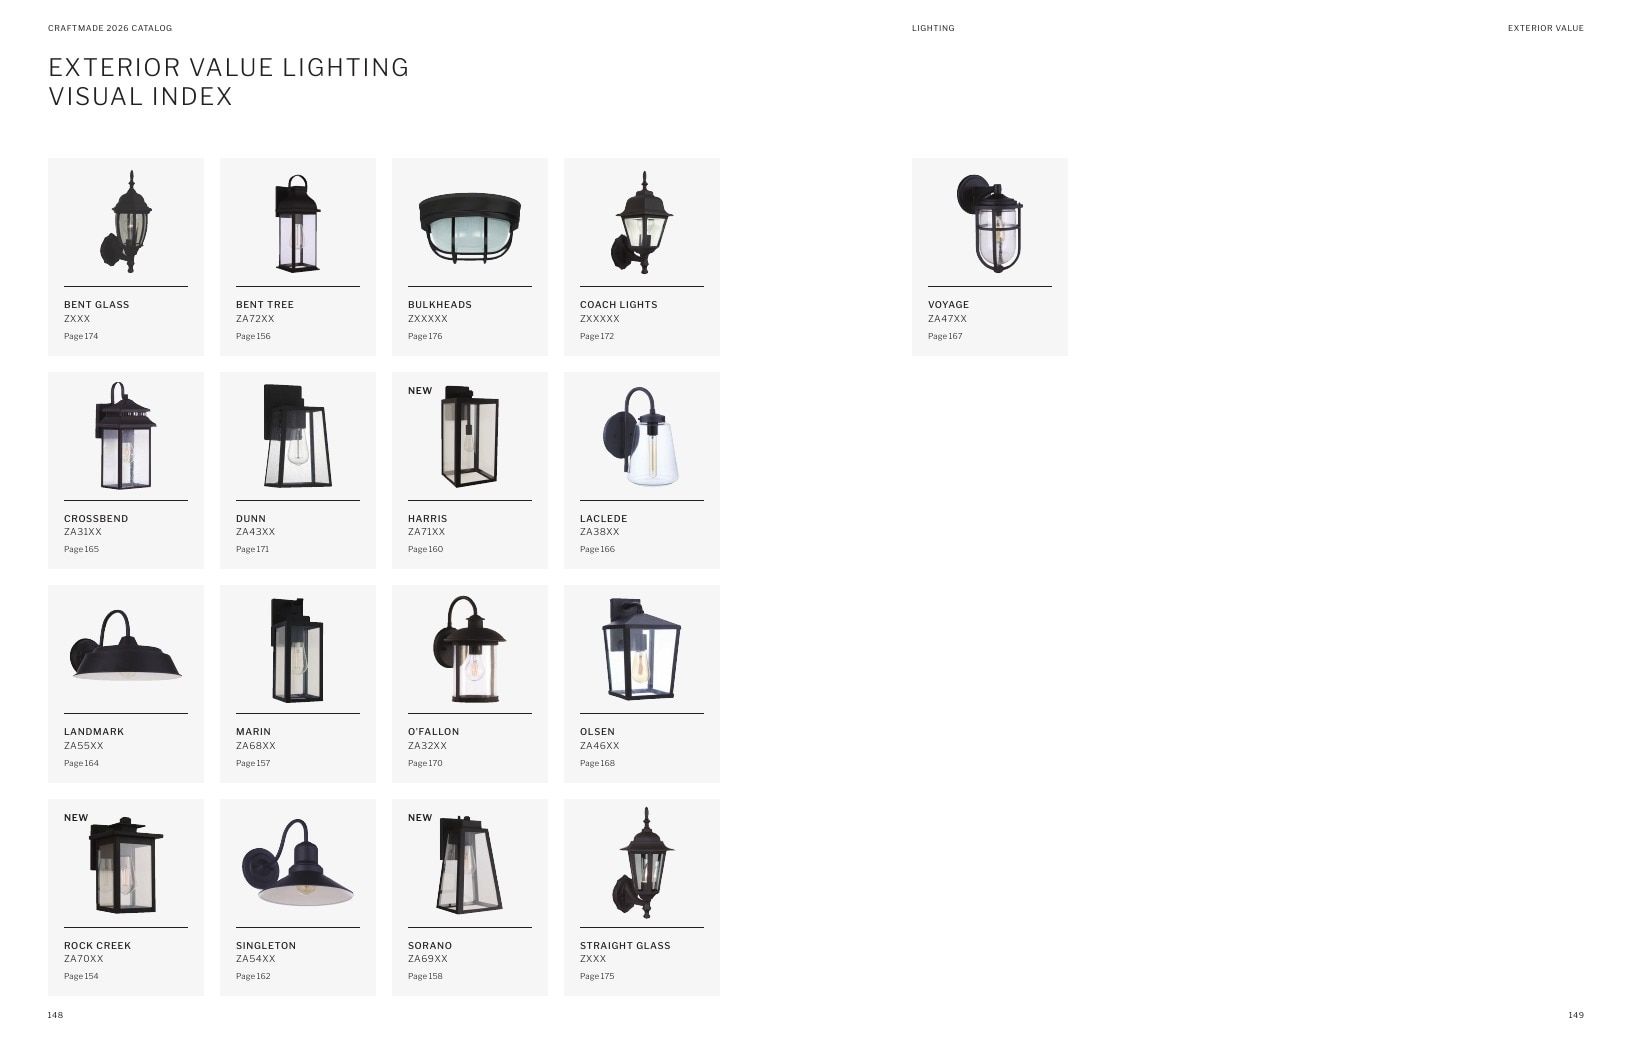This screenshot has width=1632, height=1044.
Task: Go to "Page 176" listed under Bulkheads
Action: pyautogui.click(x=425, y=336)
